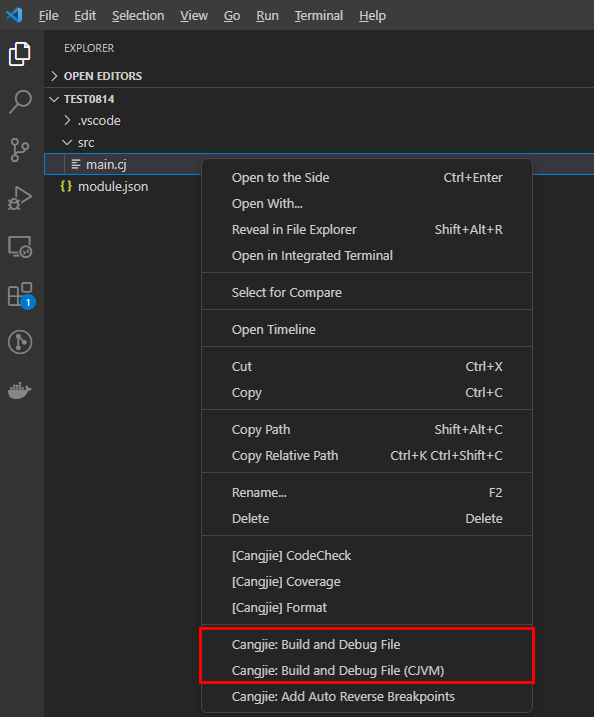Run [Cangjie] Coverage

367,582
